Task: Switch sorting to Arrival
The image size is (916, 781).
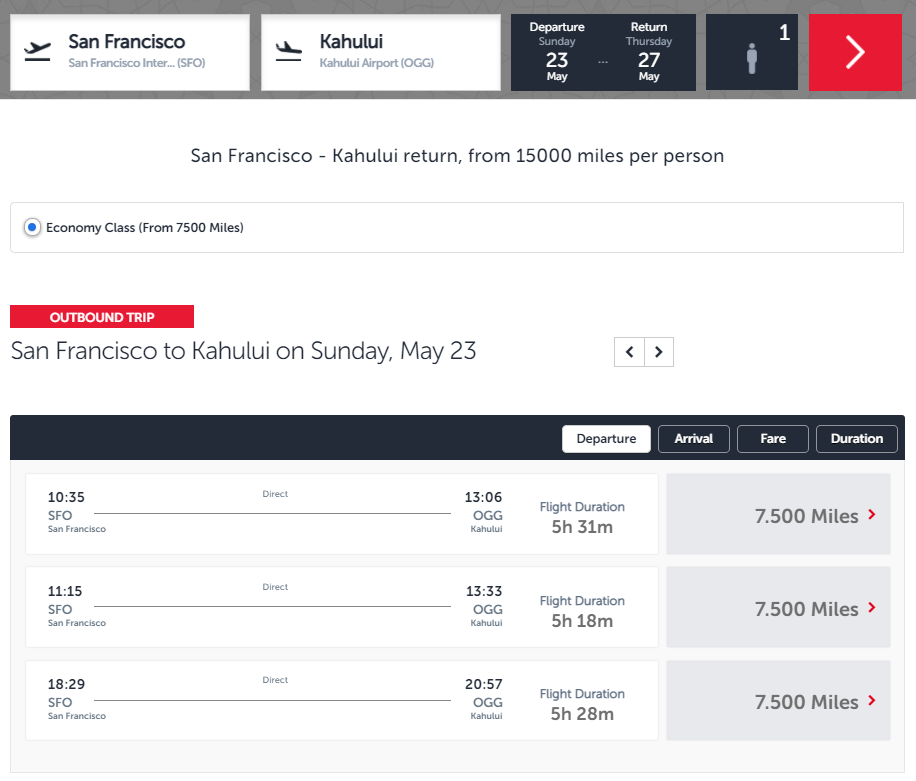Action: [x=693, y=438]
